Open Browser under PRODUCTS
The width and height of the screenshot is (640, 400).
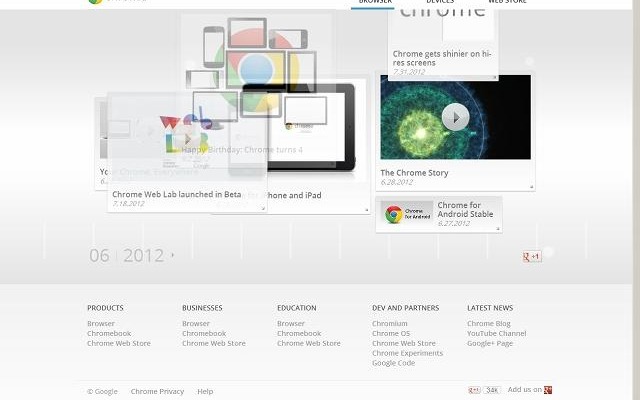point(101,323)
